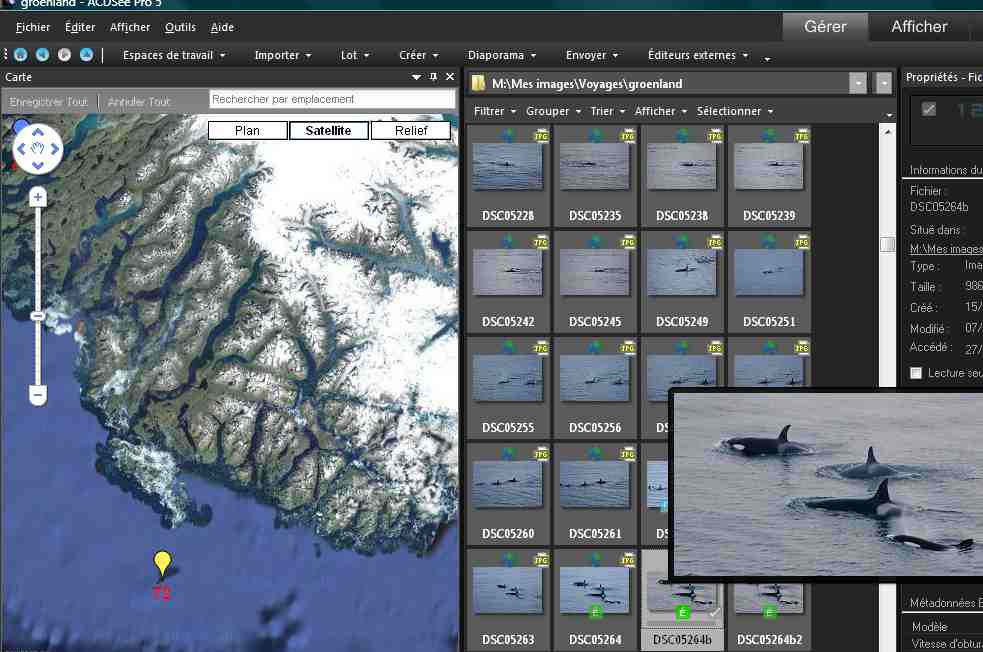The height and width of the screenshot is (652, 983).
Task: Open the Lot dropdown
Action: 355,55
